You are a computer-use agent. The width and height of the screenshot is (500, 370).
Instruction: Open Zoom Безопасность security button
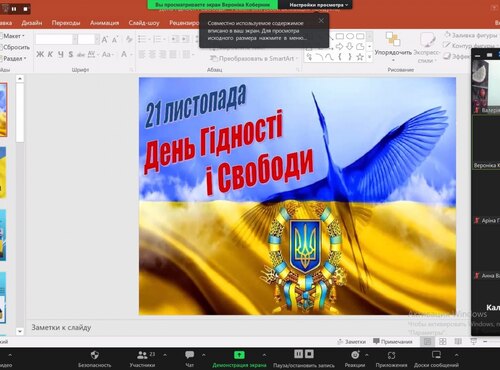click(x=94, y=359)
